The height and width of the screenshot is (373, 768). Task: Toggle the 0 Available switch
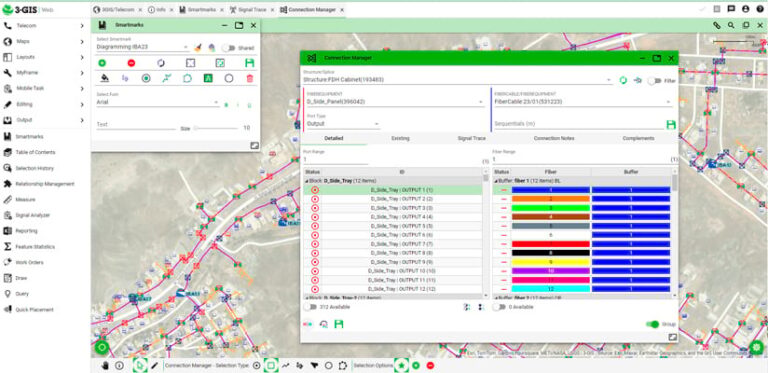coord(499,307)
